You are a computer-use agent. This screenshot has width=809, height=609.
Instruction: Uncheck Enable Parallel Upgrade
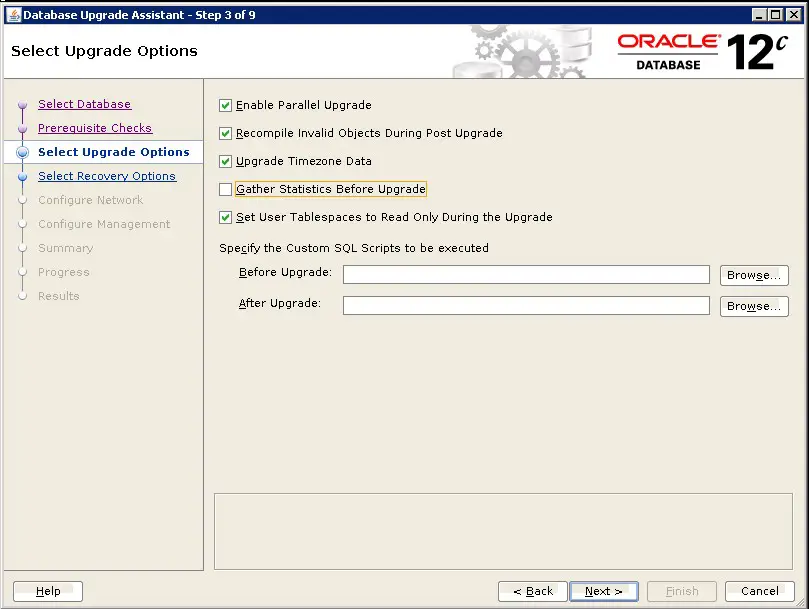(x=225, y=106)
